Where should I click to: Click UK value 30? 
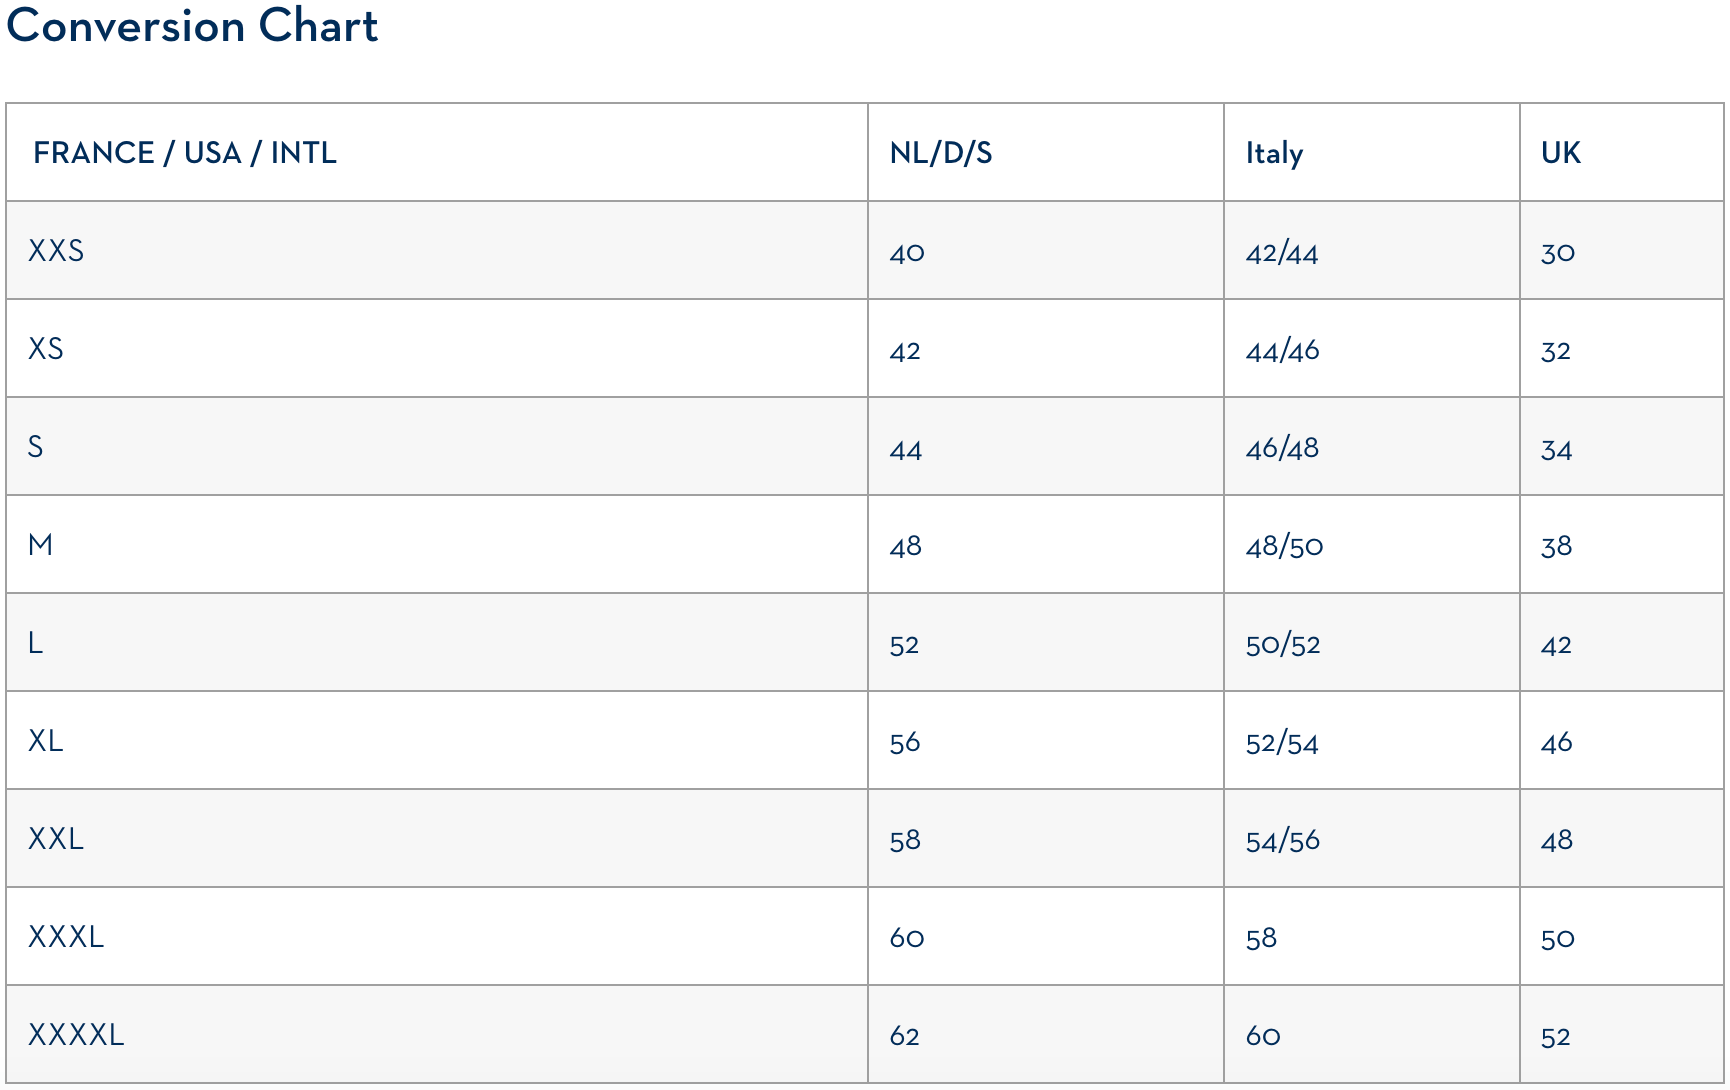(x=1557, y=252)
